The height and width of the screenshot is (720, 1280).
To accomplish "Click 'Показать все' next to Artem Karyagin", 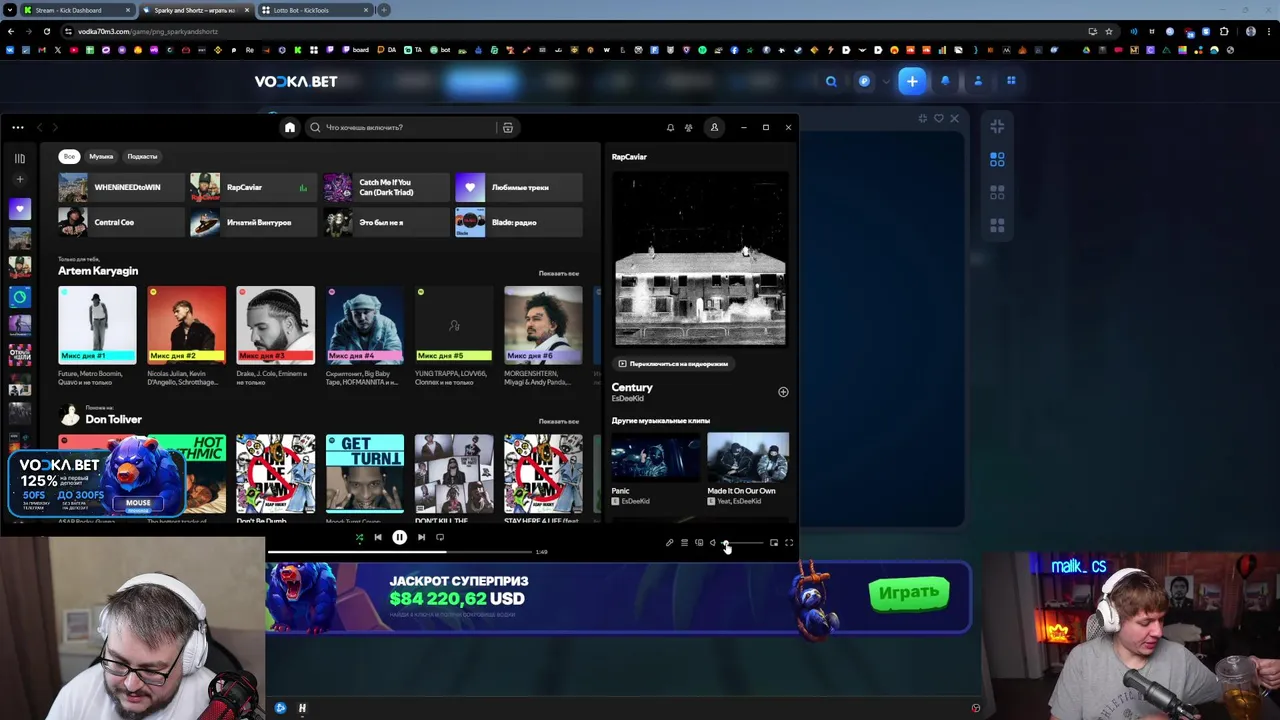I will pyautogui.click(x=558, y=273).
